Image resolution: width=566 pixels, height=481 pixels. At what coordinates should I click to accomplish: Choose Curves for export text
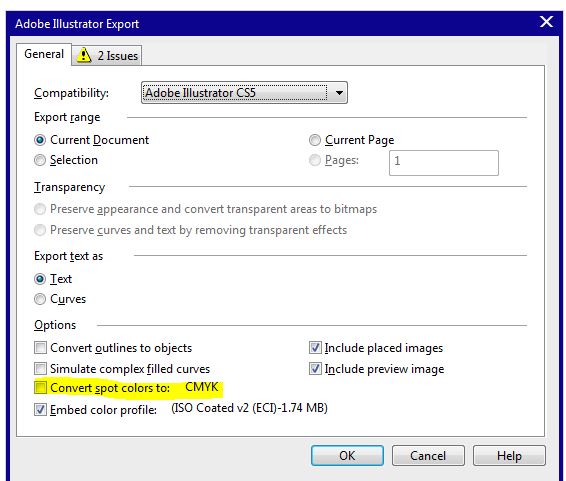click(x=40, y=299)
